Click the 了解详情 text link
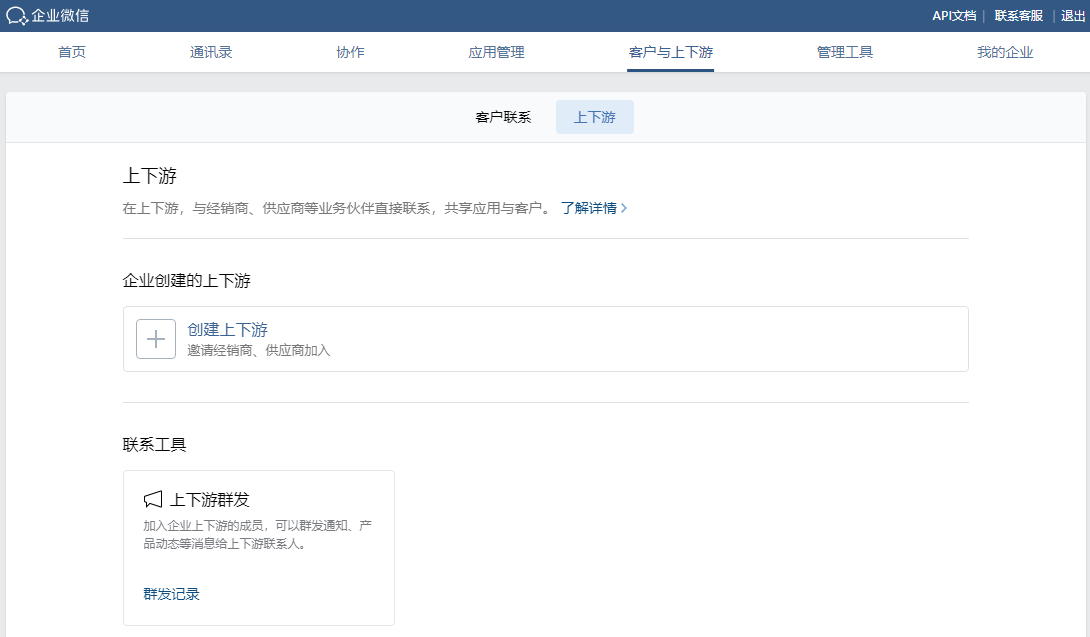 [589, 208]
